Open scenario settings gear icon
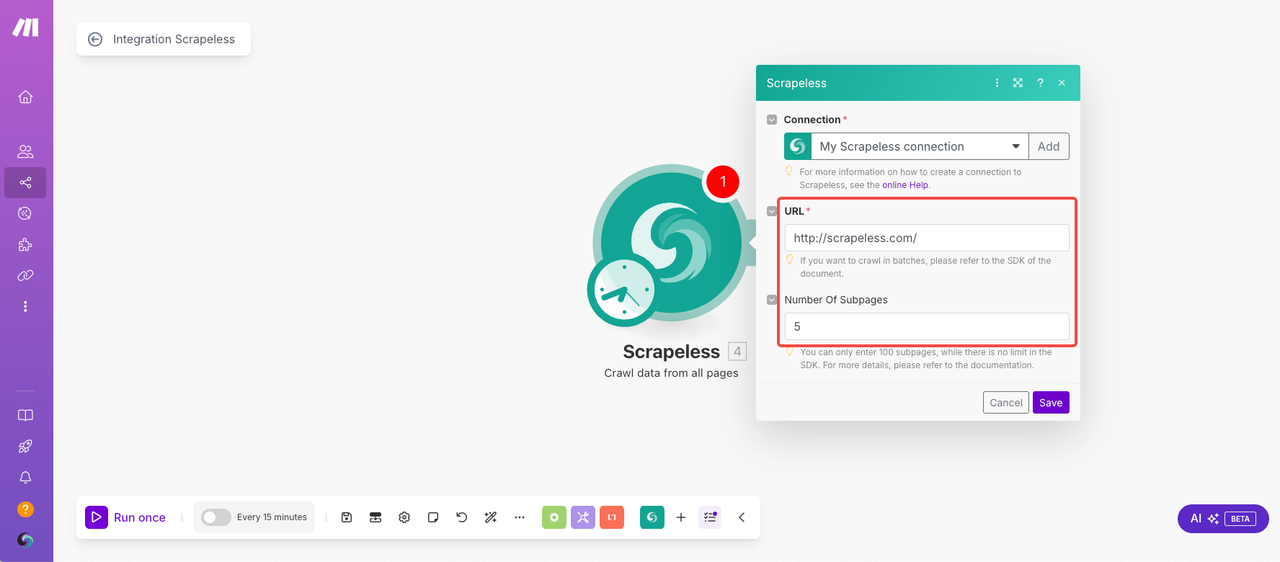The image size is (1280, 562). click(404, 517)
